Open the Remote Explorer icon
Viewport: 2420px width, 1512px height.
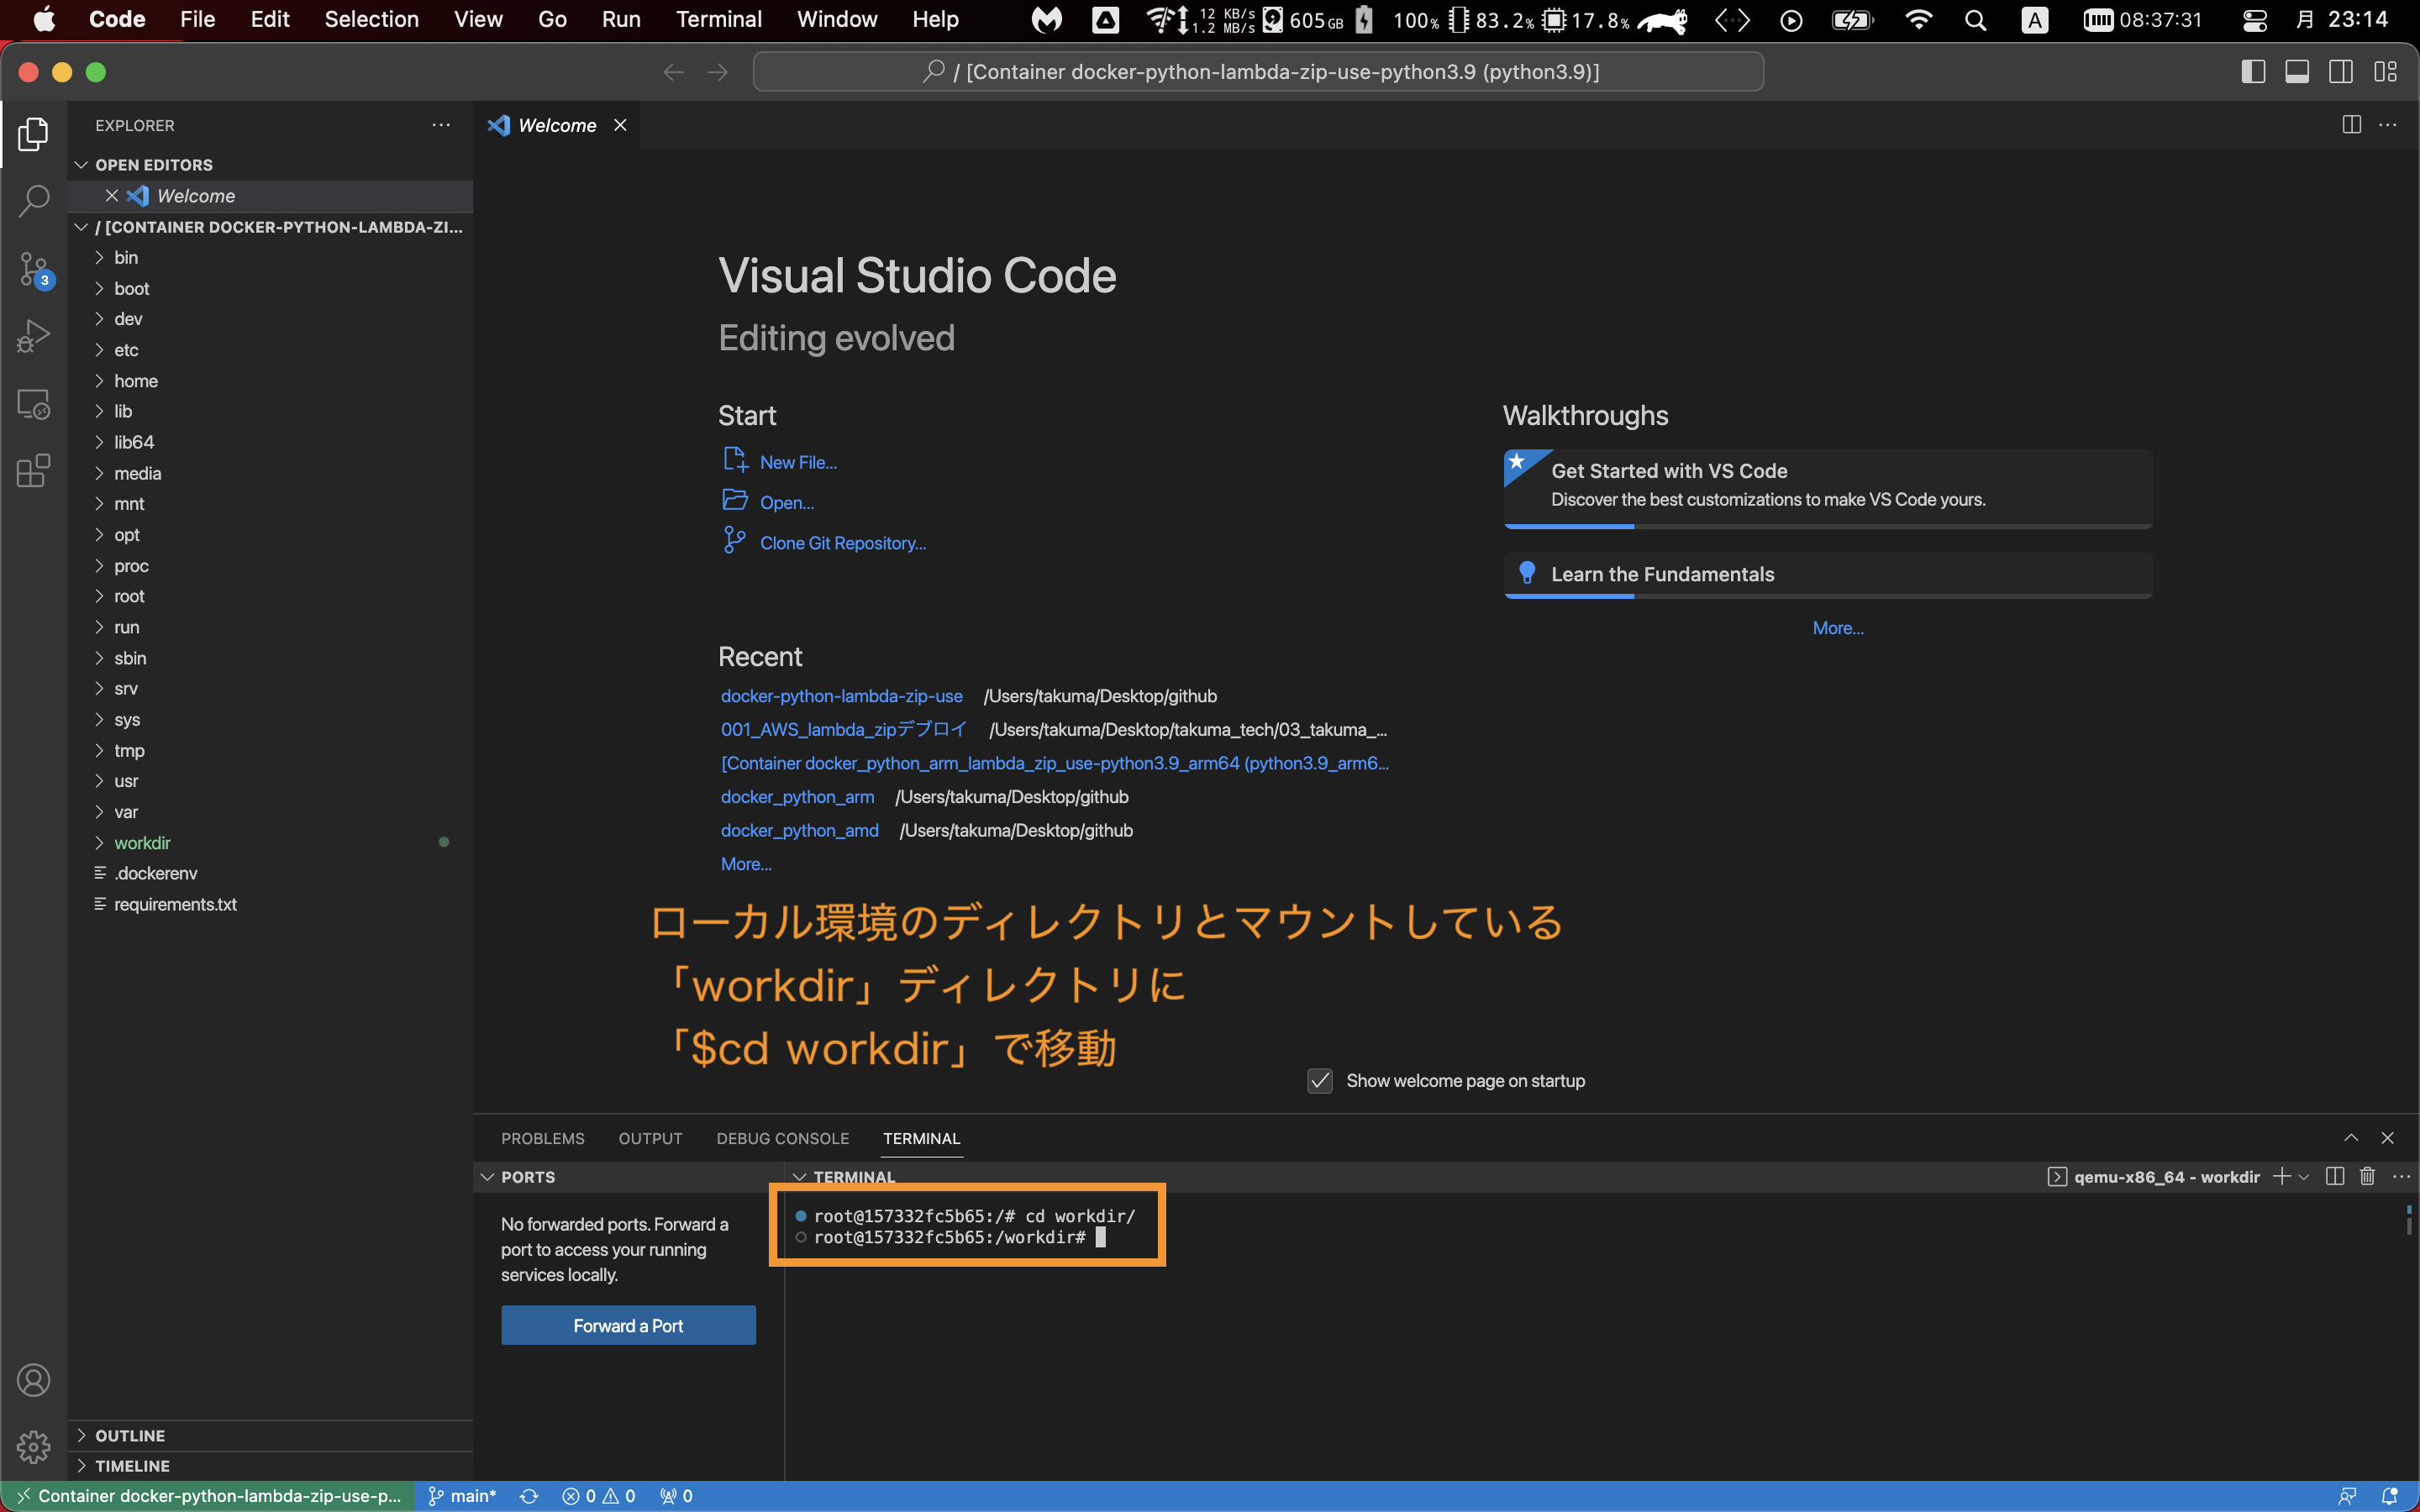(33, 404)
